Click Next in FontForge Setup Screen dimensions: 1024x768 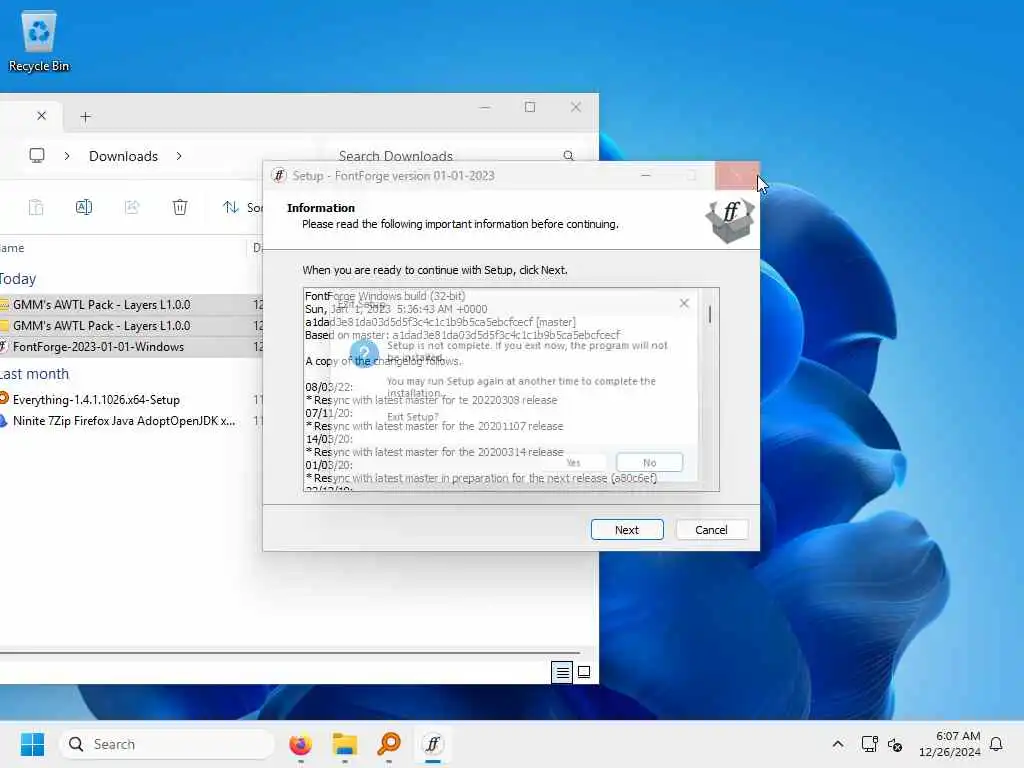627,530
